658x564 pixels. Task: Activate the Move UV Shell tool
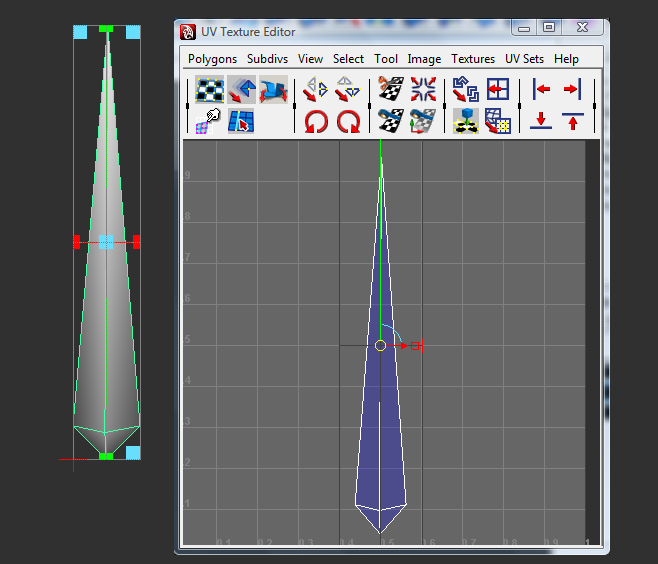click(241, 90)
